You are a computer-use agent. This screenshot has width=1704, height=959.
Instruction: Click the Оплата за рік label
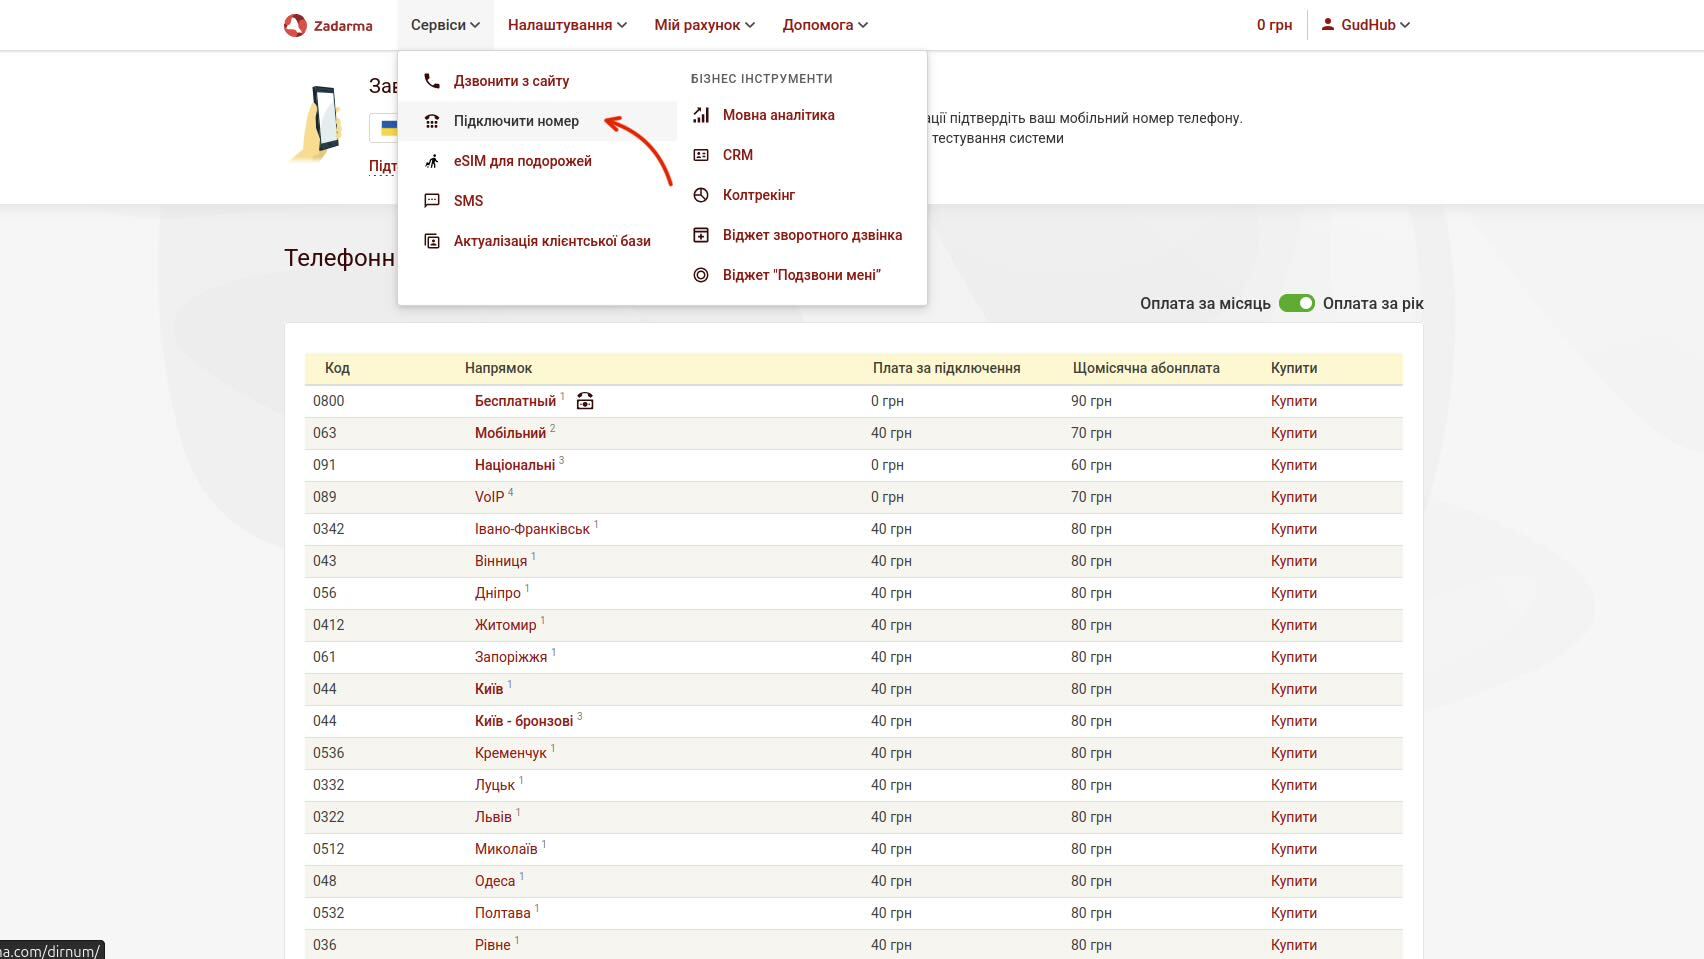pos(1373,303)
